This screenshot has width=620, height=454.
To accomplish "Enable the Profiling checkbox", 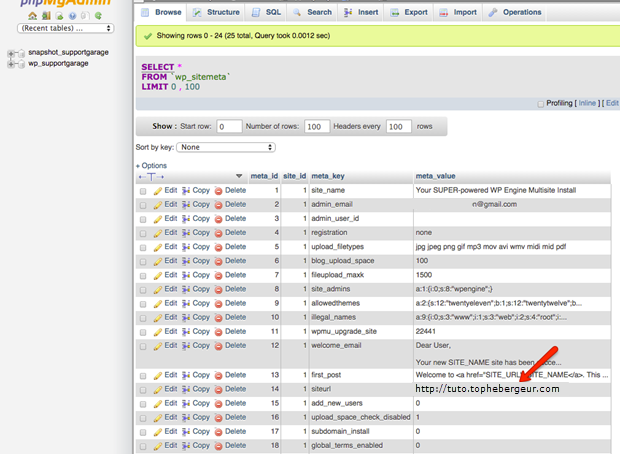I will 541,104.
